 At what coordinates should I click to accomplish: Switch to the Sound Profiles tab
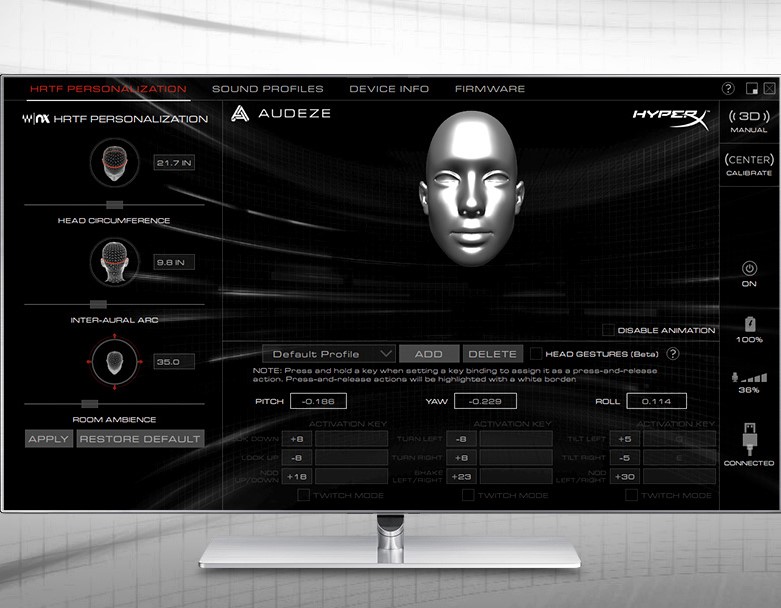click(267, 89)
